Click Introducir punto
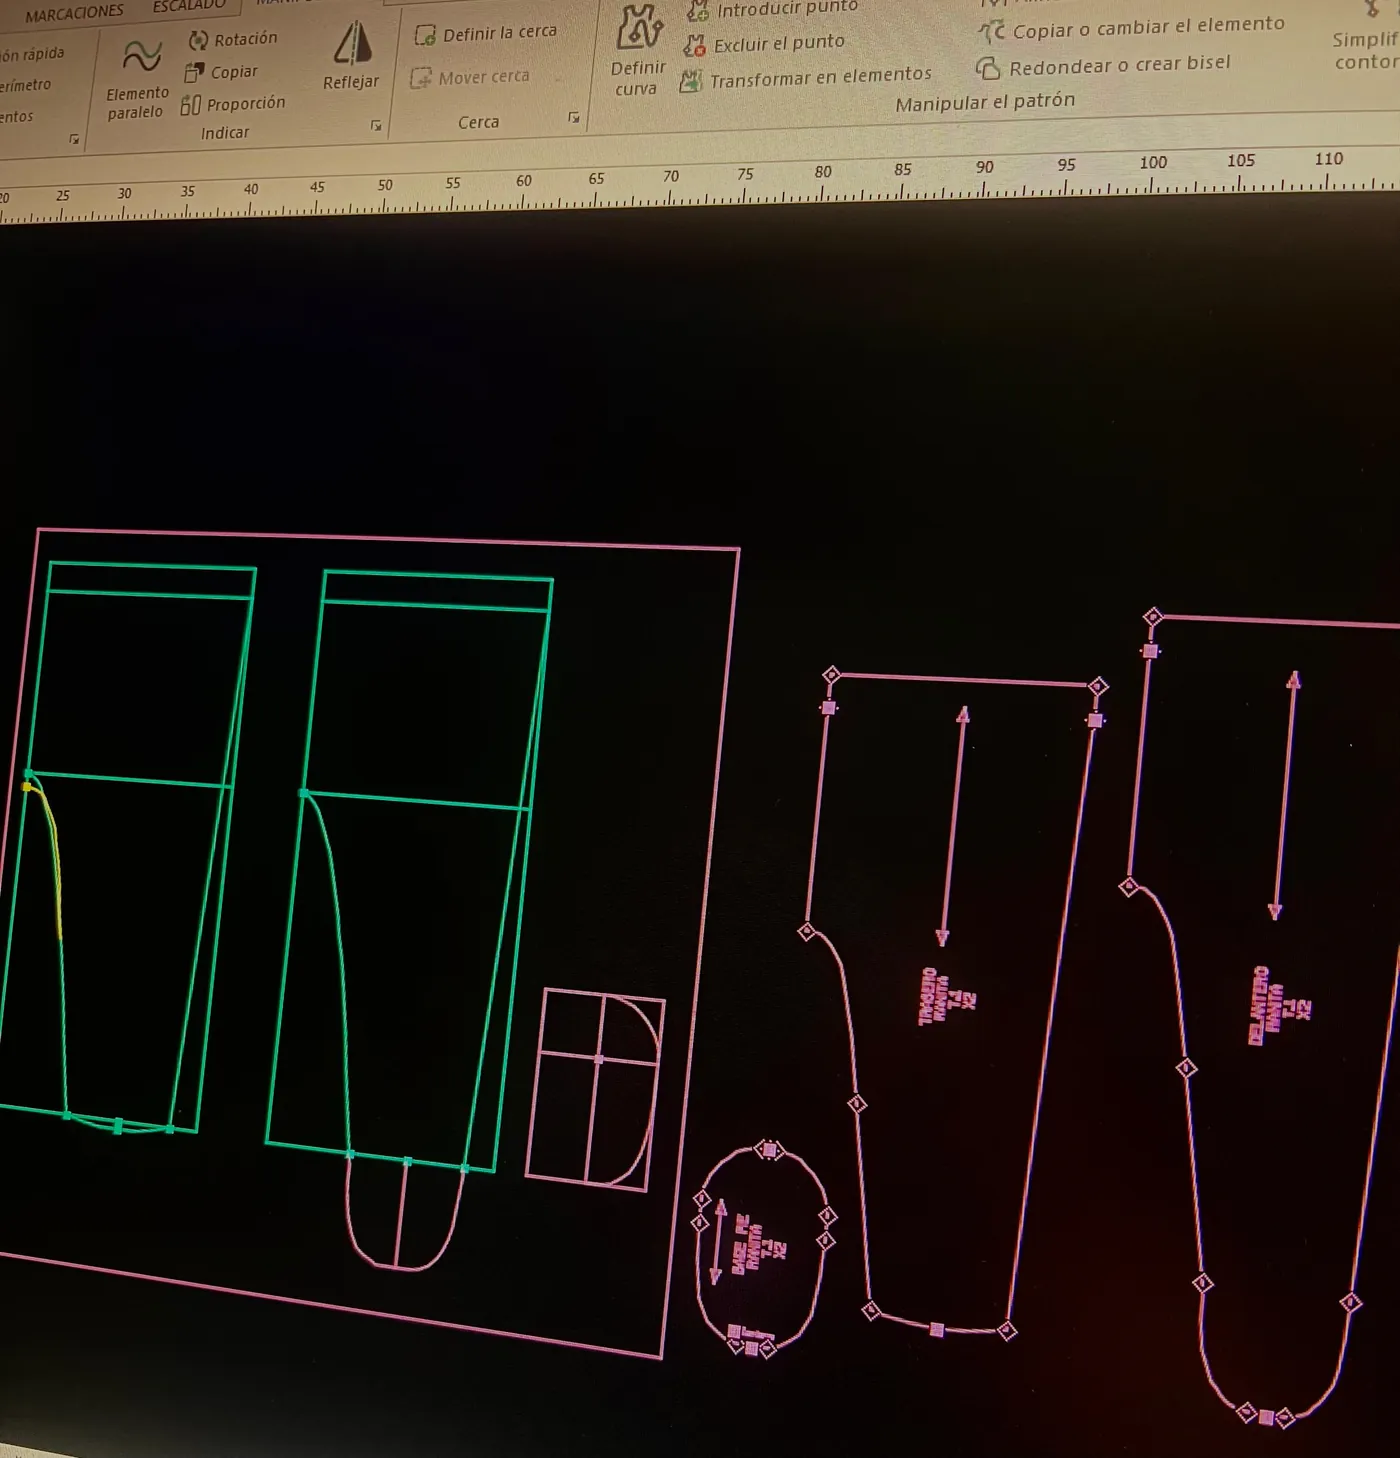The height and width of the screenshot is (1458, 1400). [x=772, y=10]
